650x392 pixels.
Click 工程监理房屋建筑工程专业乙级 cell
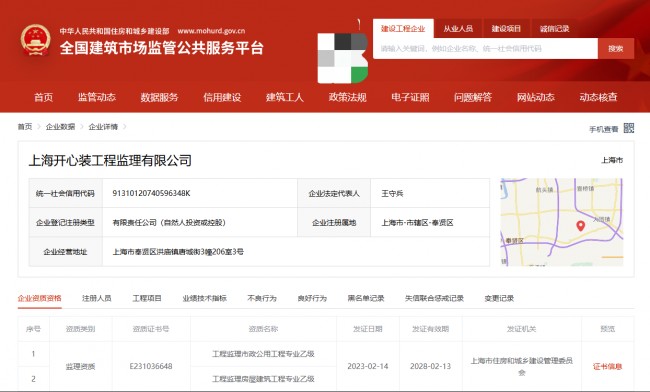pyautogui.click(x=263, y=379)
